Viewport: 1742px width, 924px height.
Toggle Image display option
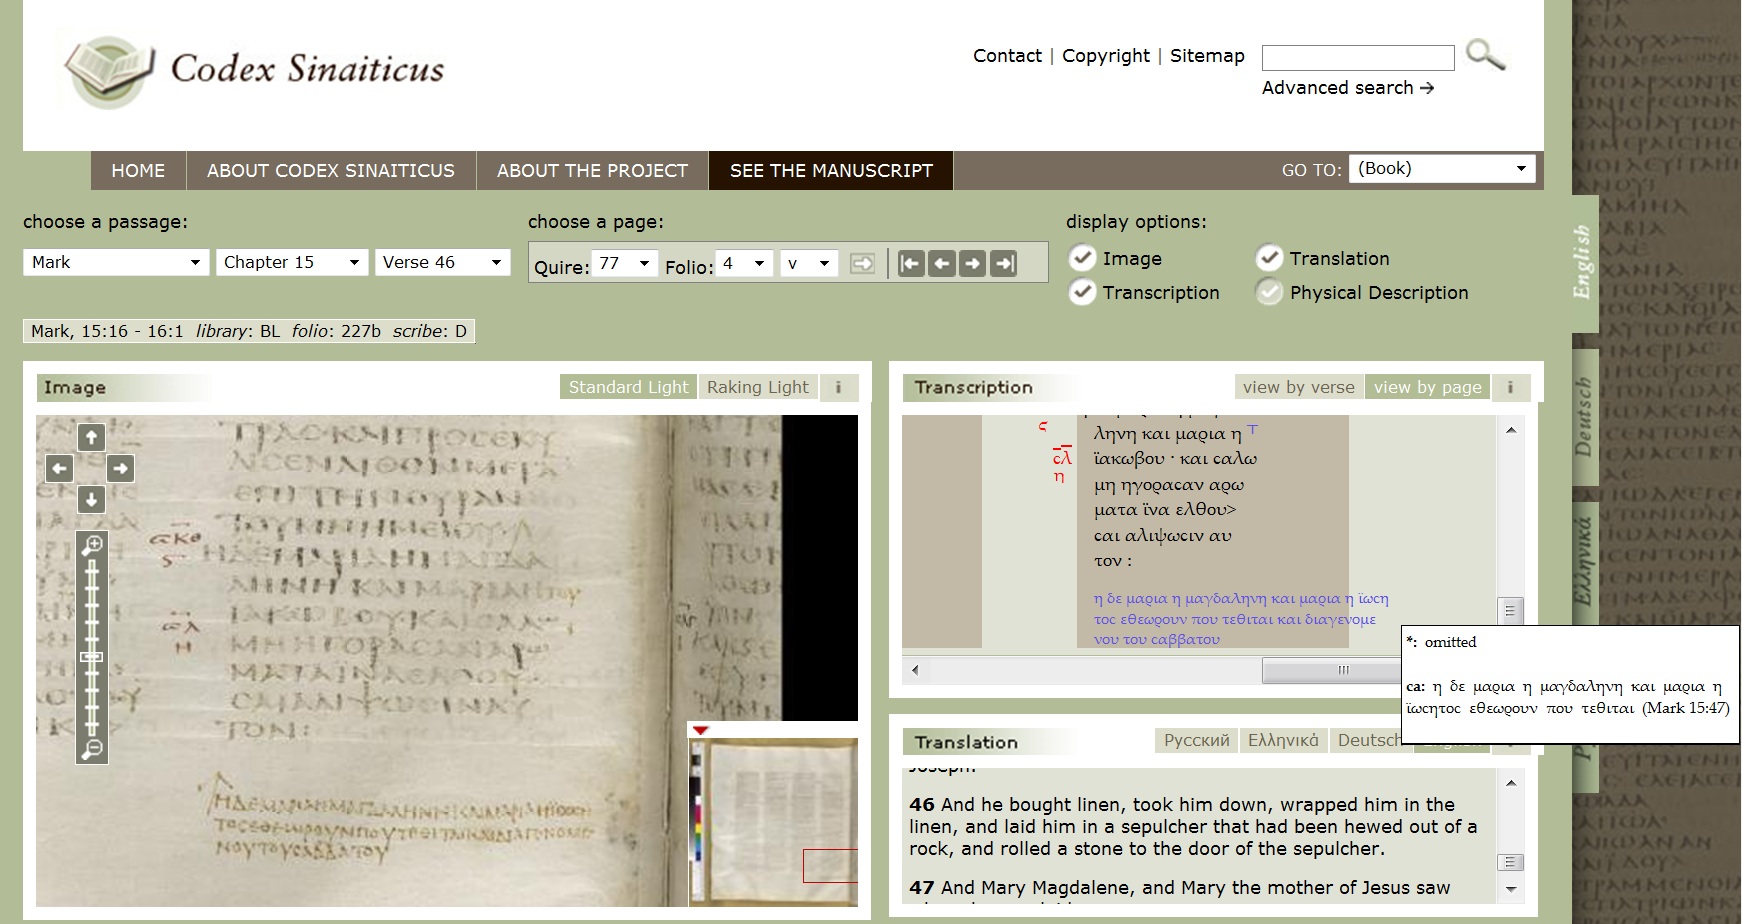tap(1082, 258)
